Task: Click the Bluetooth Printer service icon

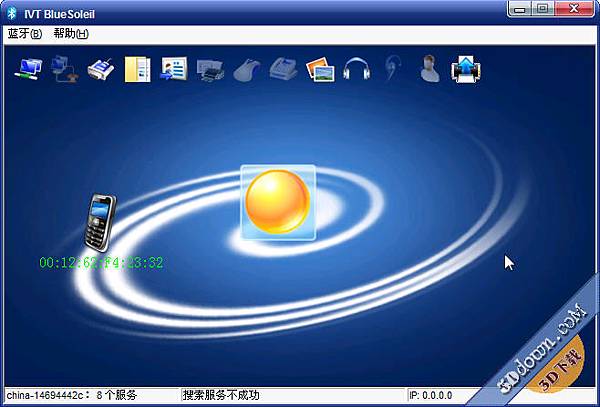Action: tap(210, 70)
